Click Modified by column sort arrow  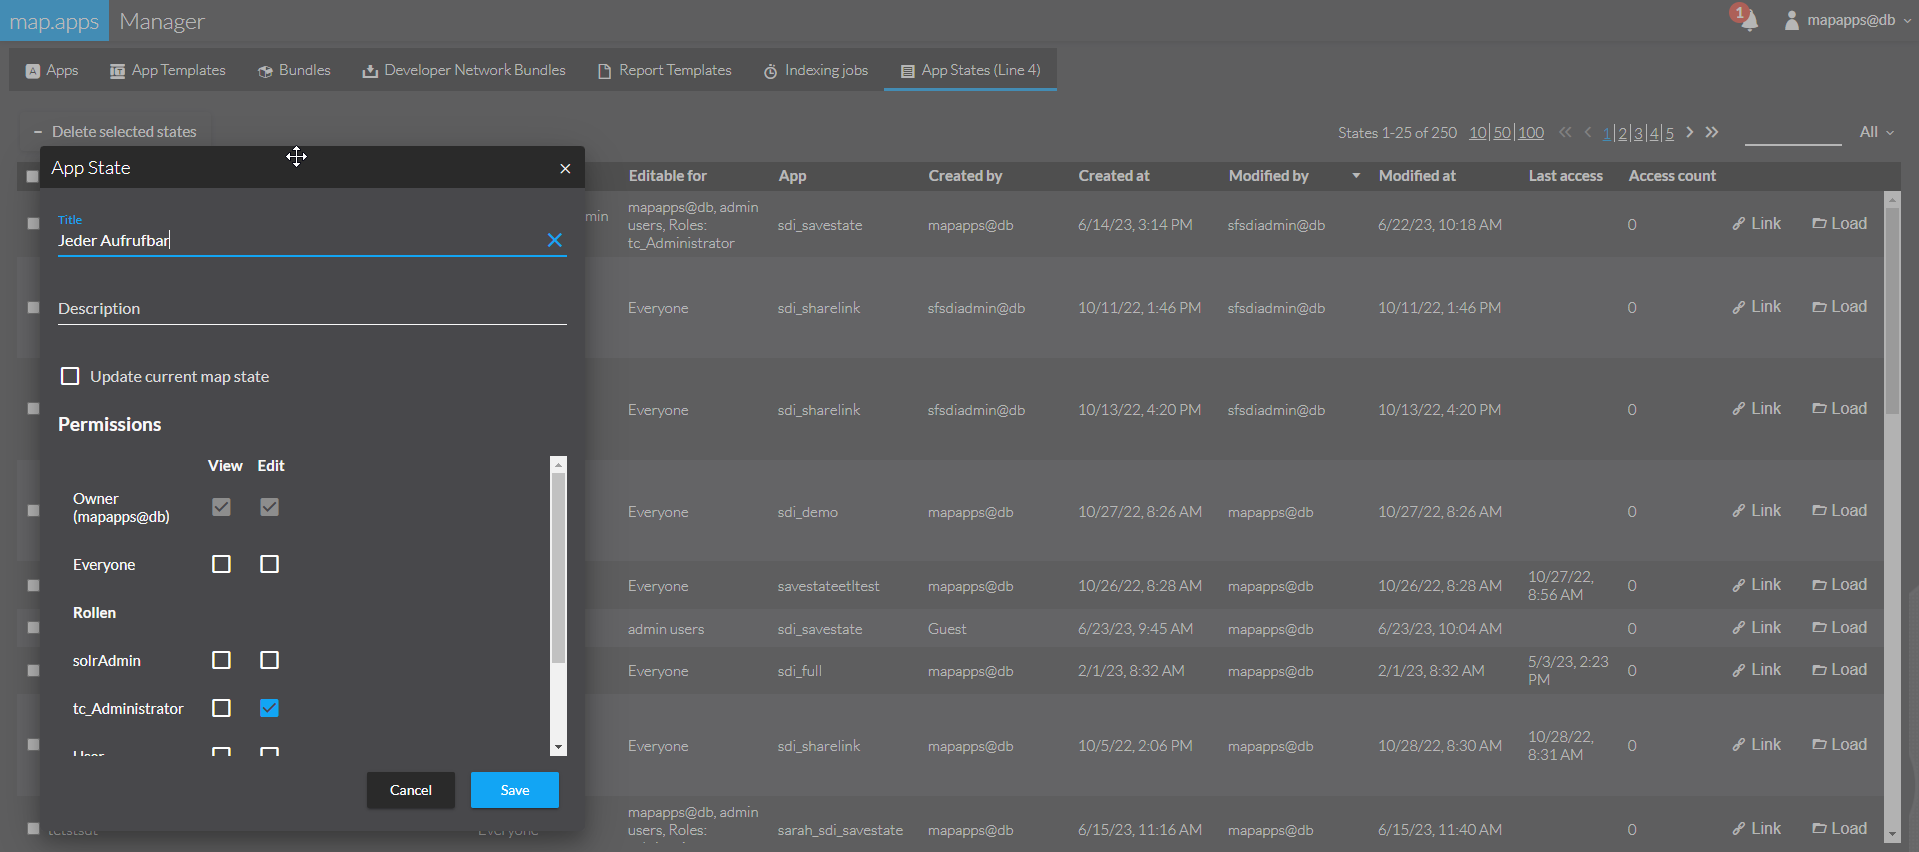1356,176
